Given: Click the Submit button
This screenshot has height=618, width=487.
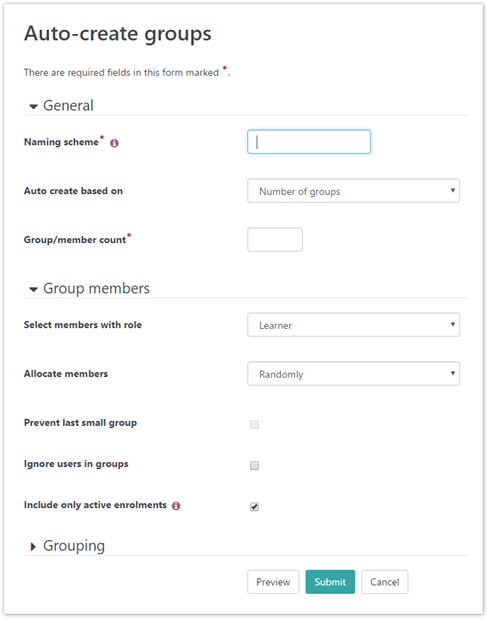Looking at the screenshot, I should 330,582.
